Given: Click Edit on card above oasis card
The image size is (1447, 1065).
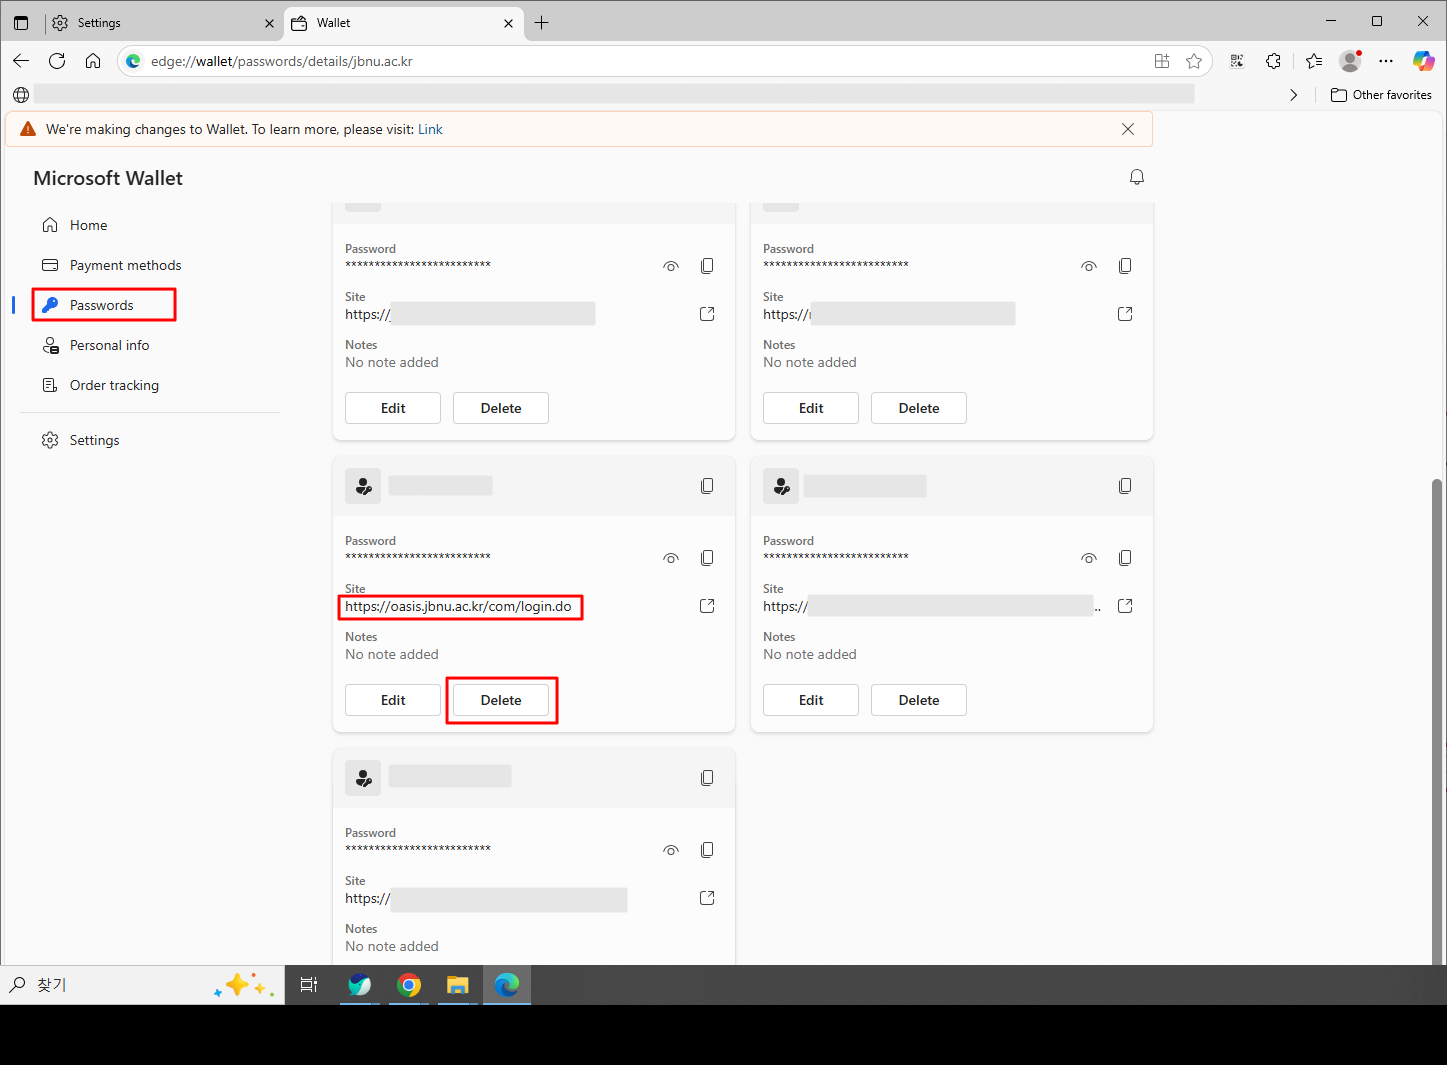Looking at the screenshot, I should click(x=393, y=408).
